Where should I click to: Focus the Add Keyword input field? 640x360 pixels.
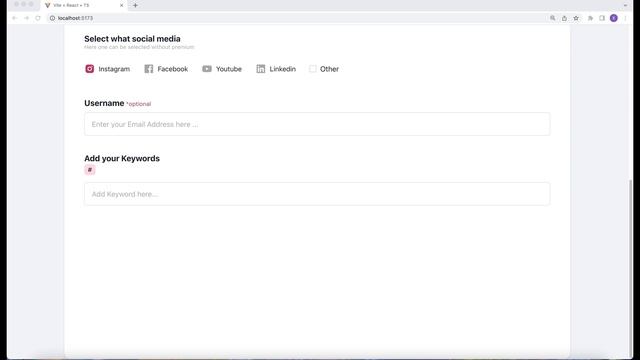(317, 194)
